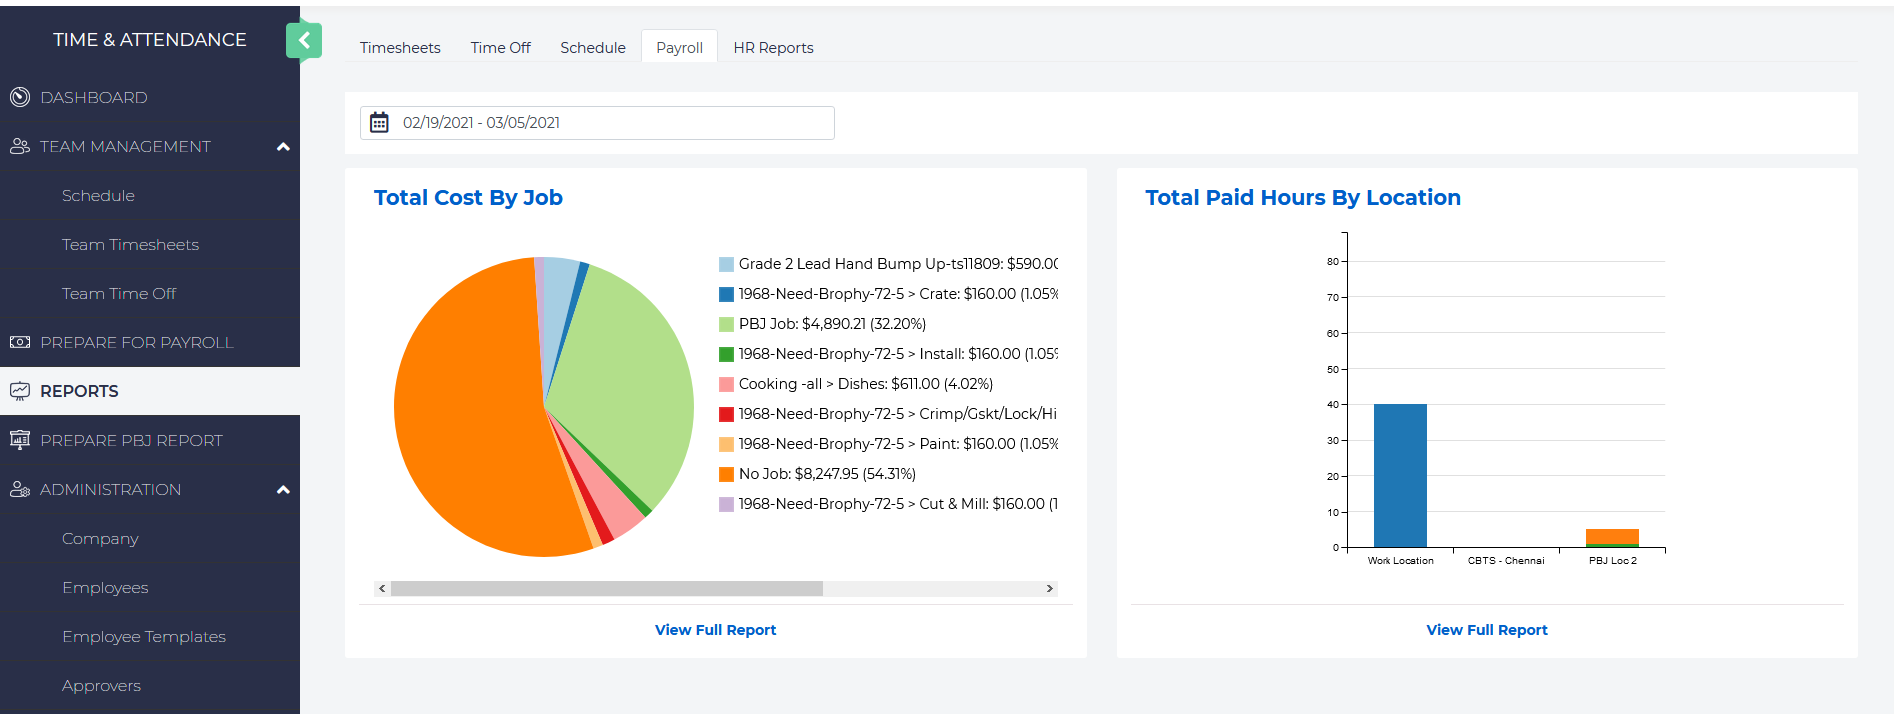The image size is (1894, 714).
Task: Collapse the Administration section chevron
Action: (x=283, y=490)
